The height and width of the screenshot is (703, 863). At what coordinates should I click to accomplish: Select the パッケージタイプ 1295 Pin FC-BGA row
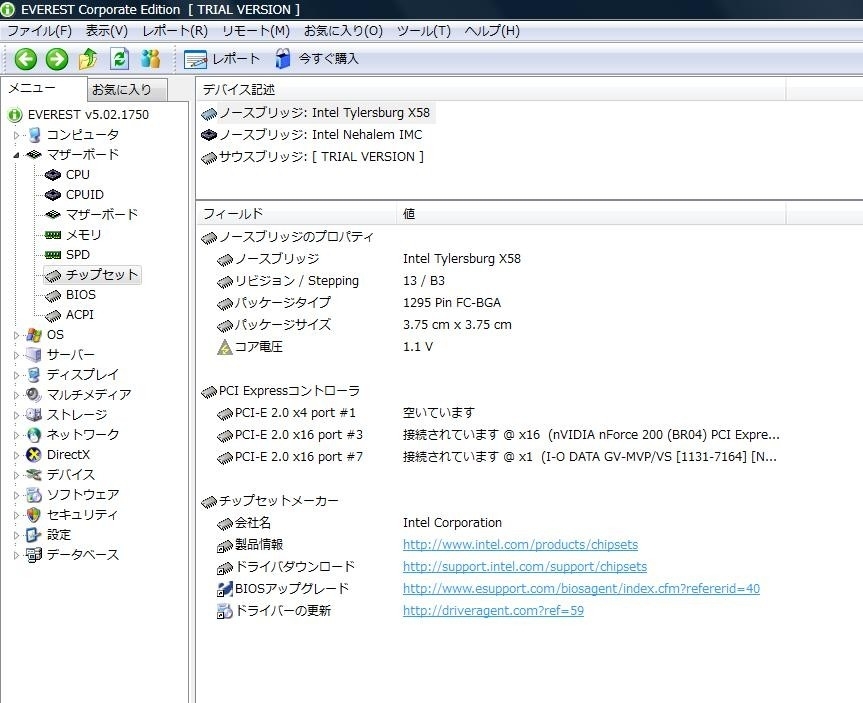click(359, 303)
